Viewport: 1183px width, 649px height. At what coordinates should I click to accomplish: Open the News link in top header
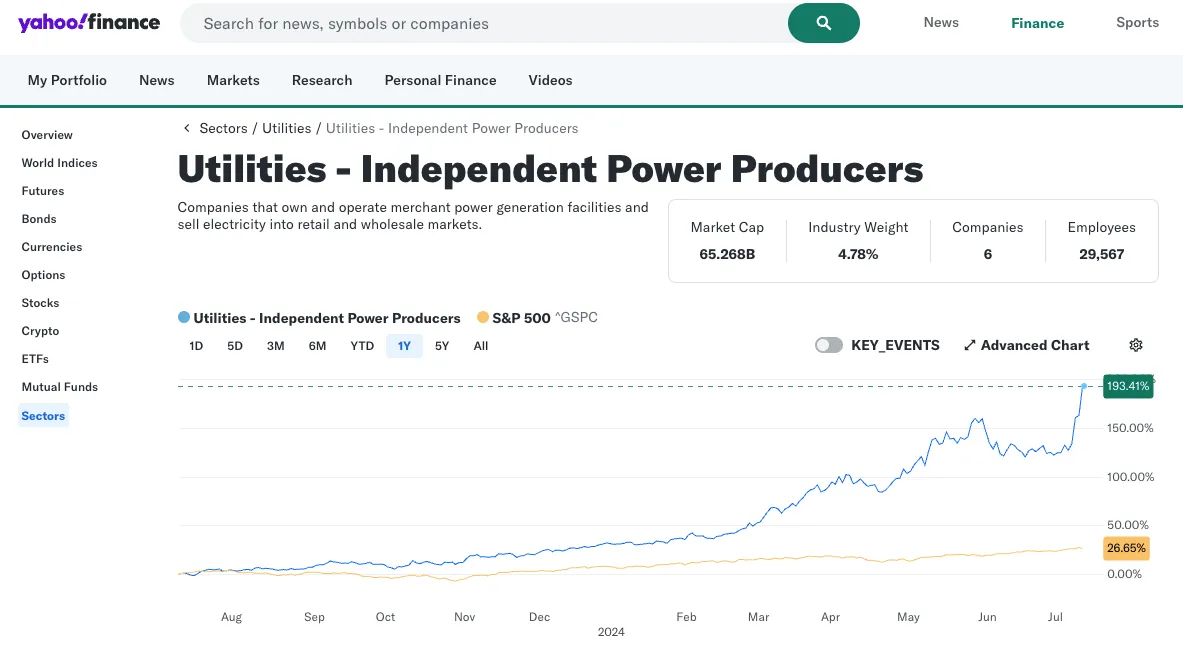[941, 23]
